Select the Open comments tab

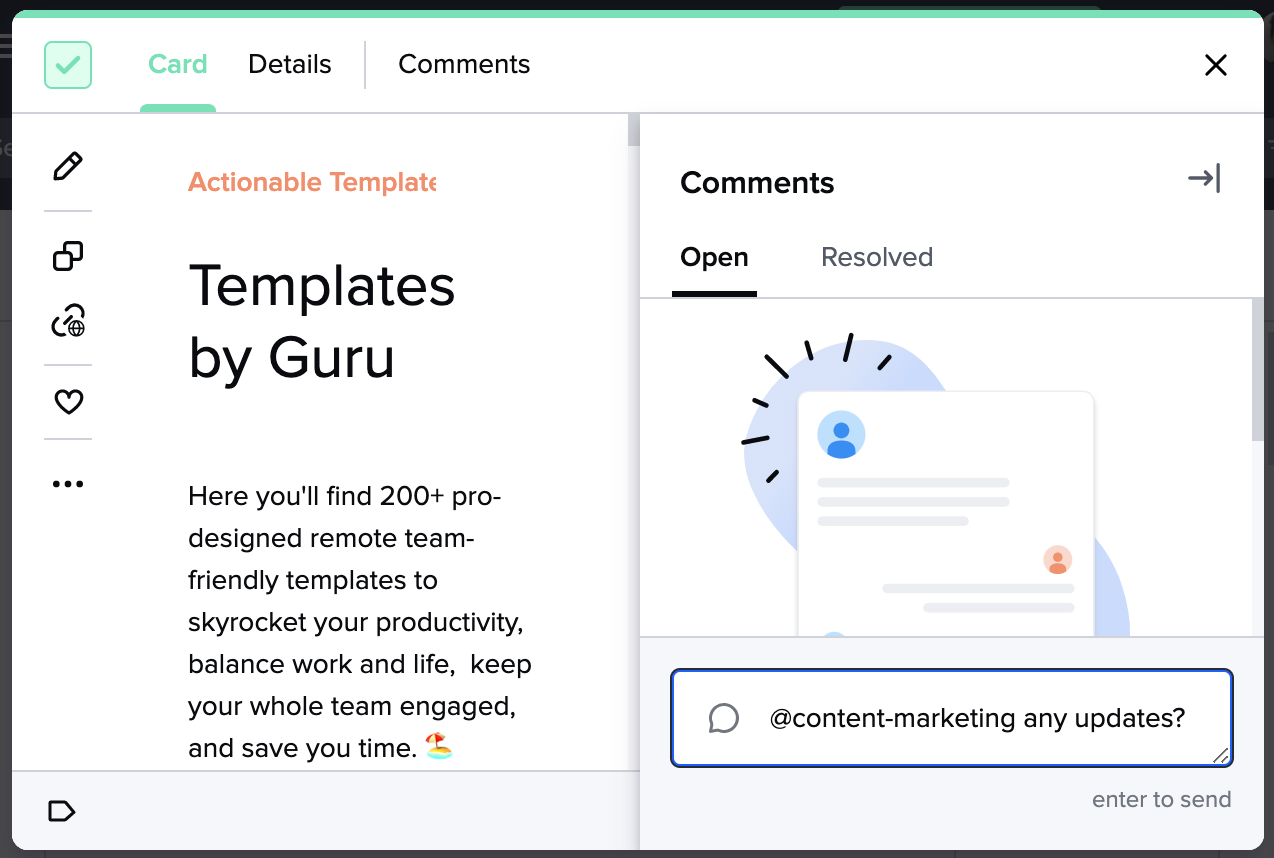pos(714,257)
